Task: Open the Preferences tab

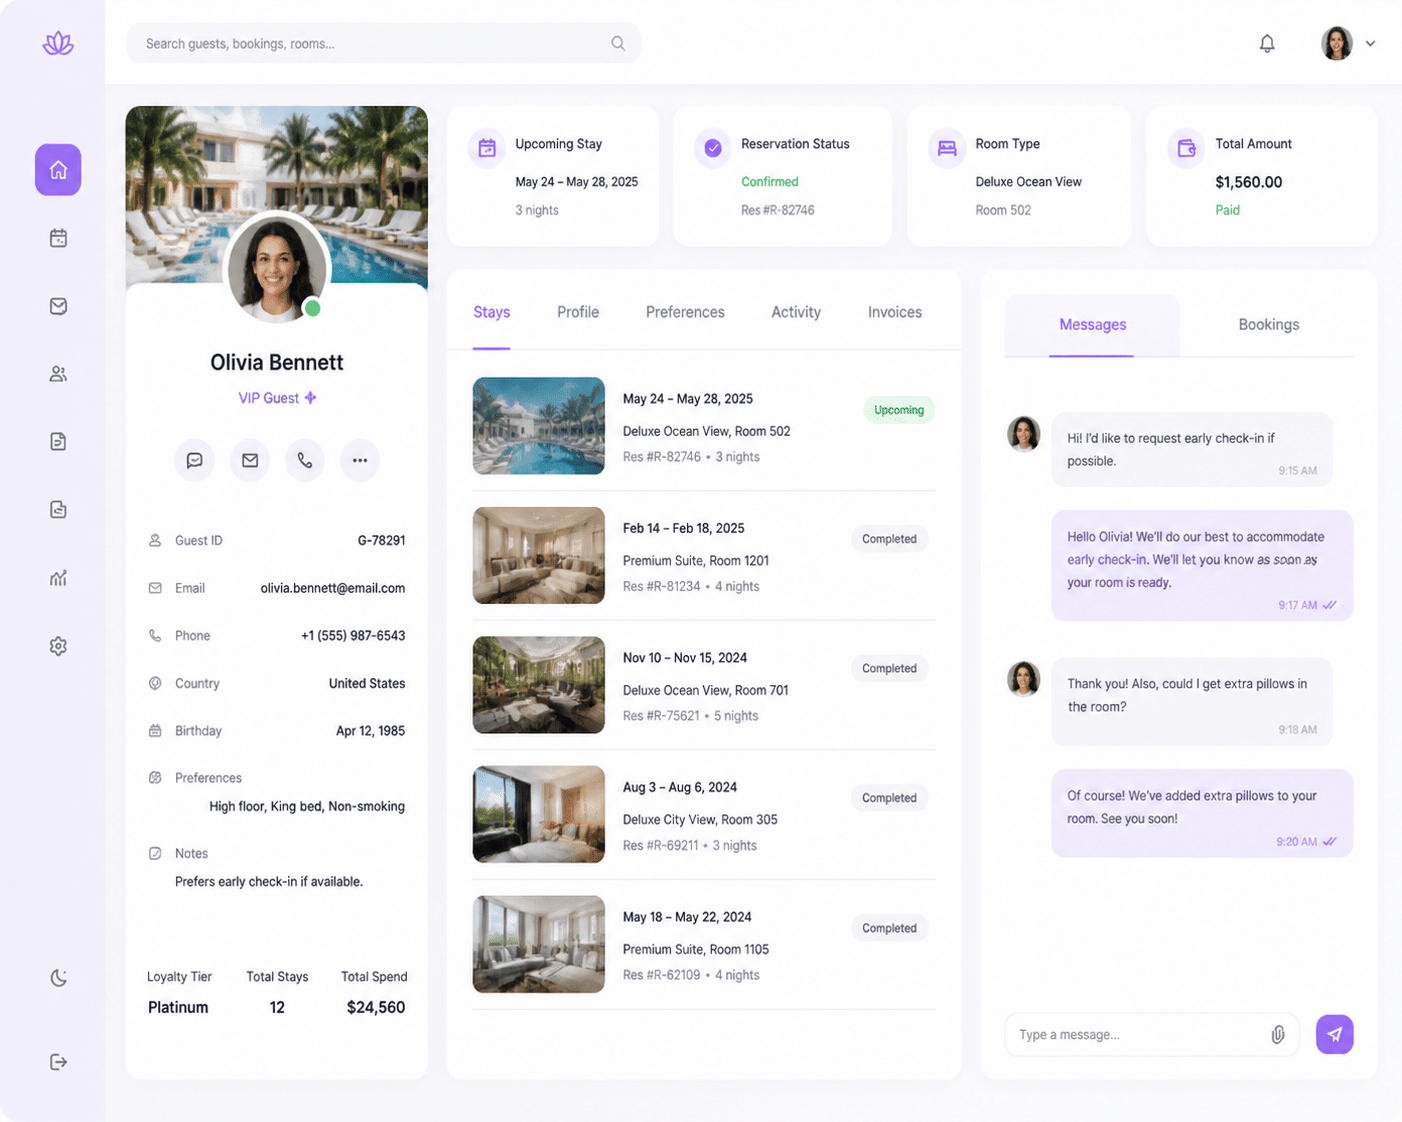Action: click(685, 312)
